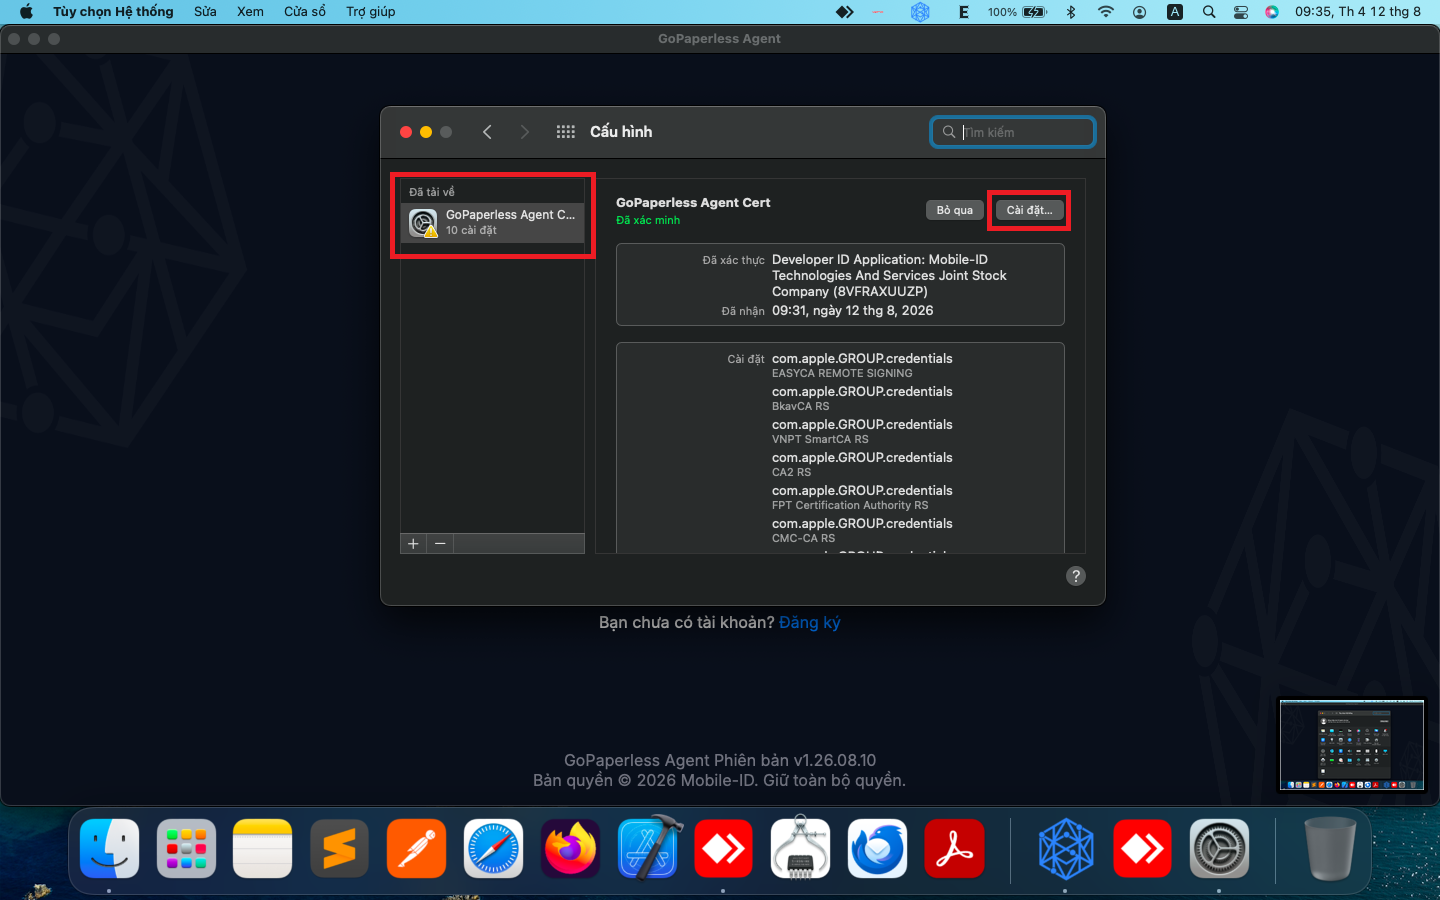Click the EASYCA REMOTE SIGNING entry

tap(842, 373)
